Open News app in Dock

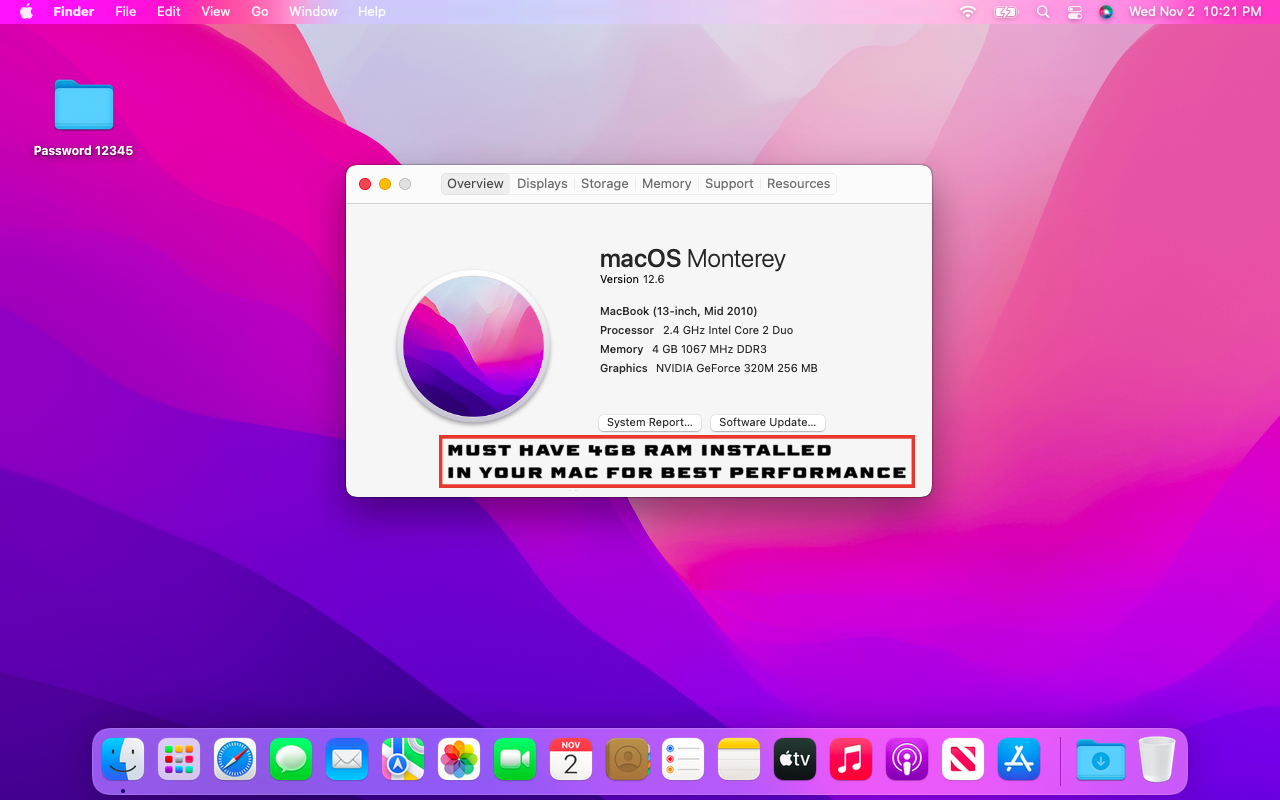click(x=963, y=760)
